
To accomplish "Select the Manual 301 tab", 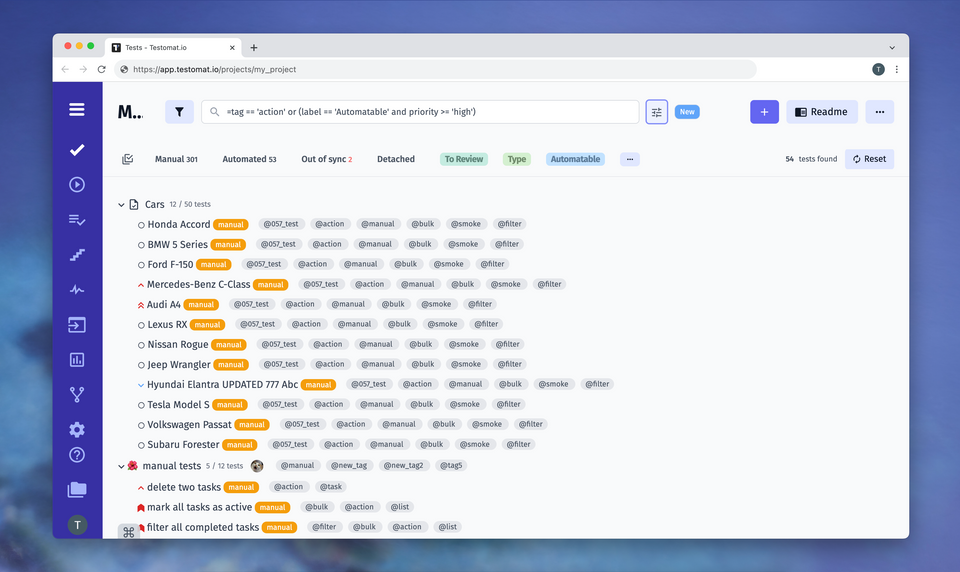I will pos(176,159).
